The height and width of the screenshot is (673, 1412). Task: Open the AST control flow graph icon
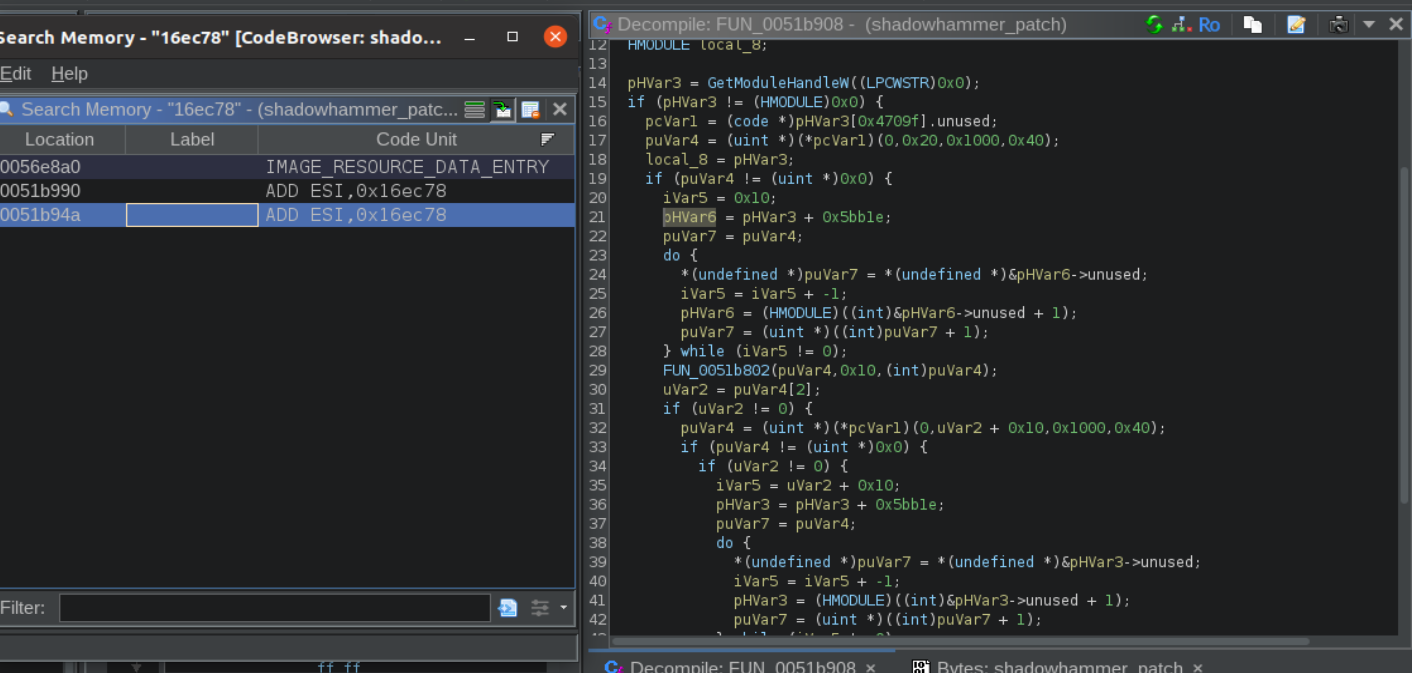pyautogui.click(x=1181, y=25)
